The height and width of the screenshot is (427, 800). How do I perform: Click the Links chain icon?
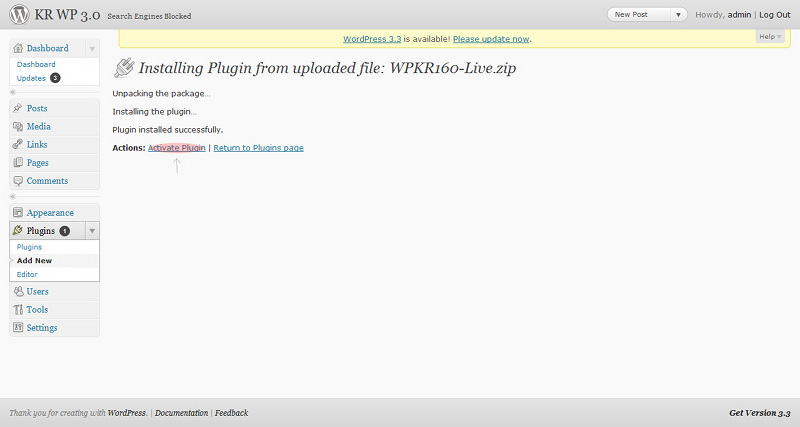18,144
